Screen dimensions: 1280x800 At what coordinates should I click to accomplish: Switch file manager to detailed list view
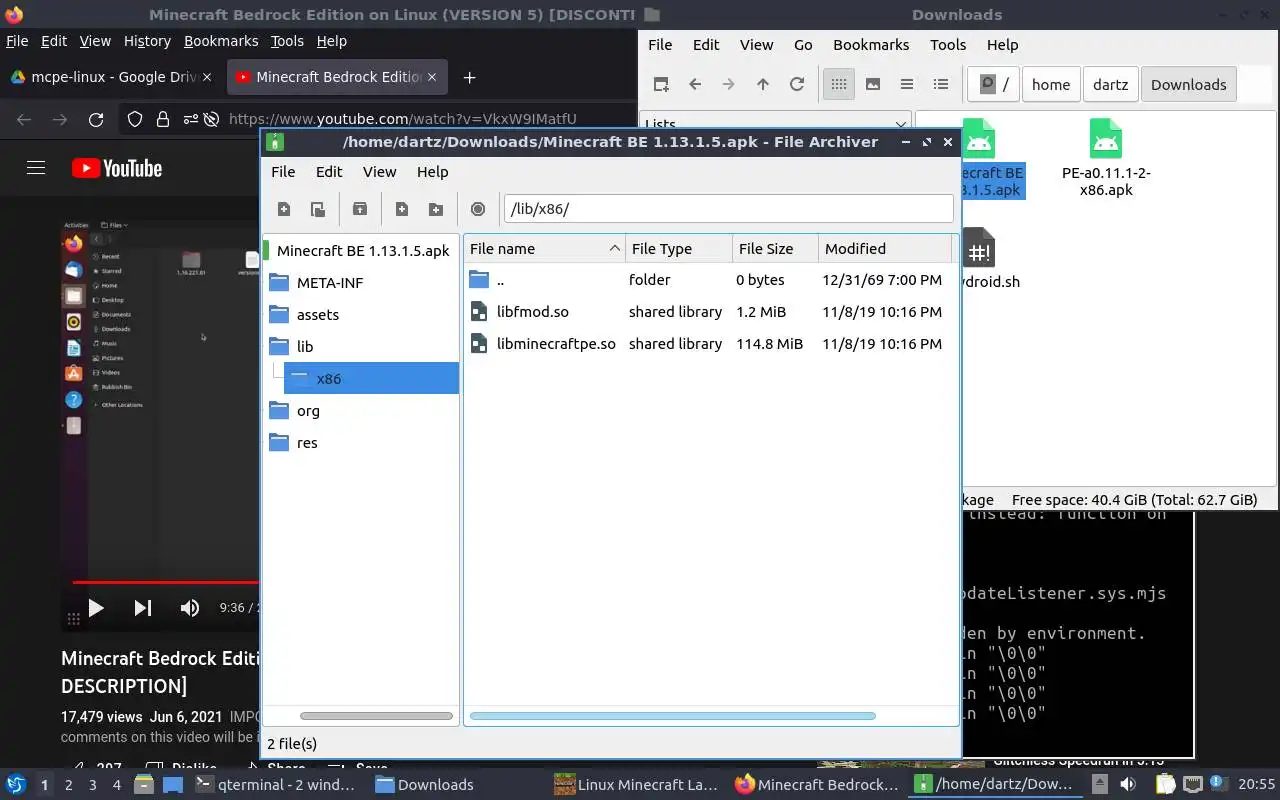tap(941, 85)
